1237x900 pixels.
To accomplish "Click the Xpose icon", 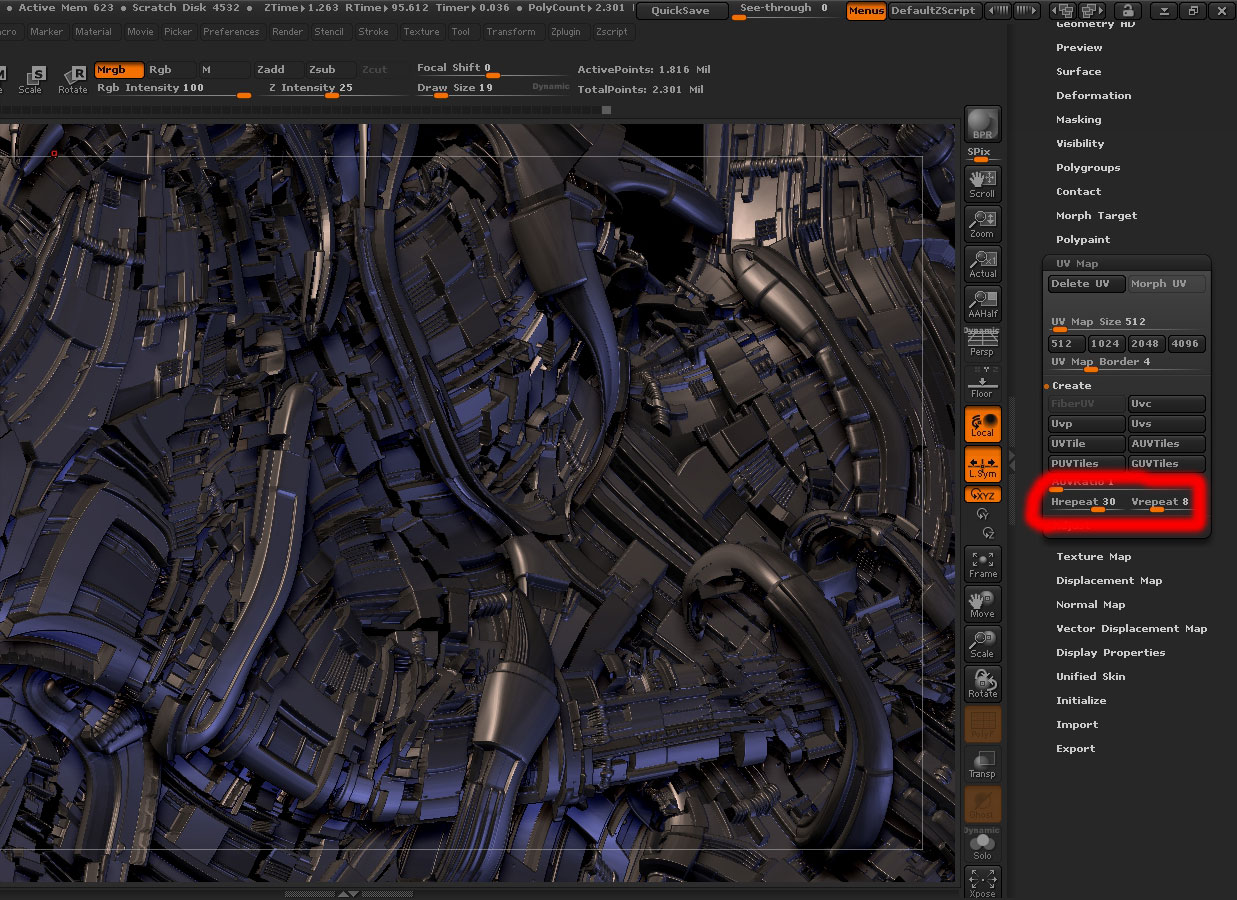I will click(982, 883).
